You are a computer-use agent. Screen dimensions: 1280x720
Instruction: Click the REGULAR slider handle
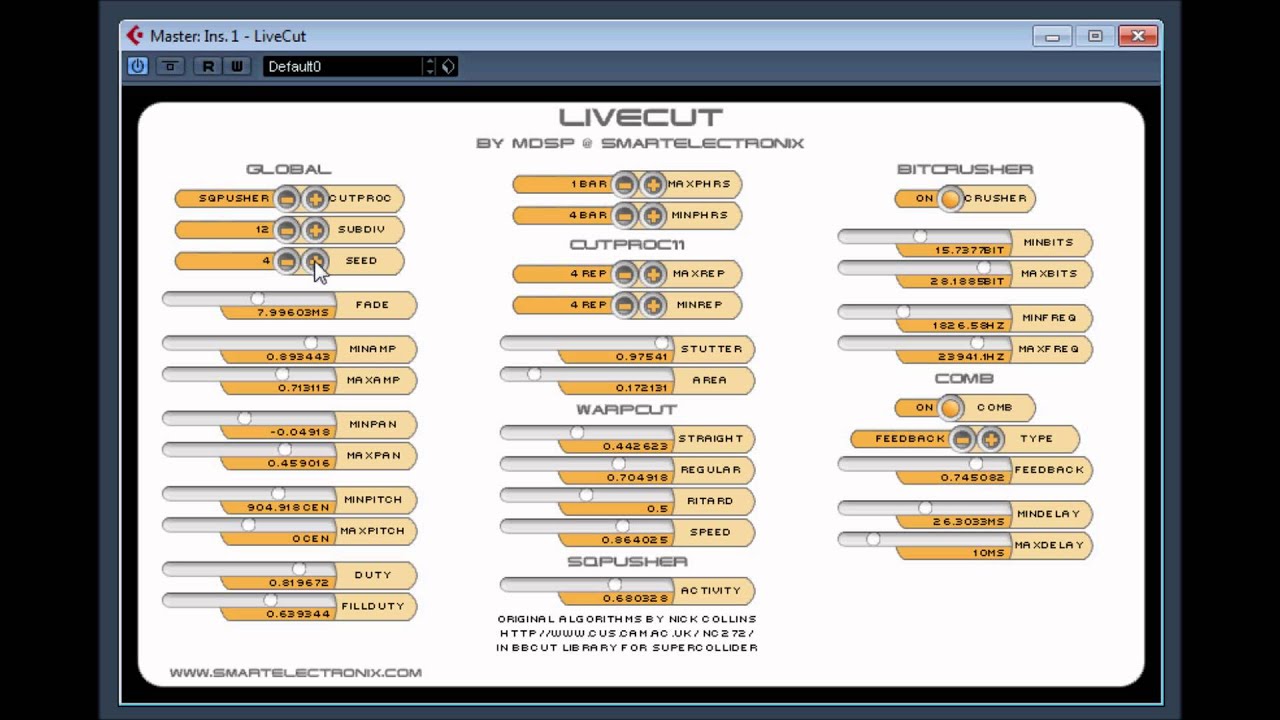pos(618,463)
